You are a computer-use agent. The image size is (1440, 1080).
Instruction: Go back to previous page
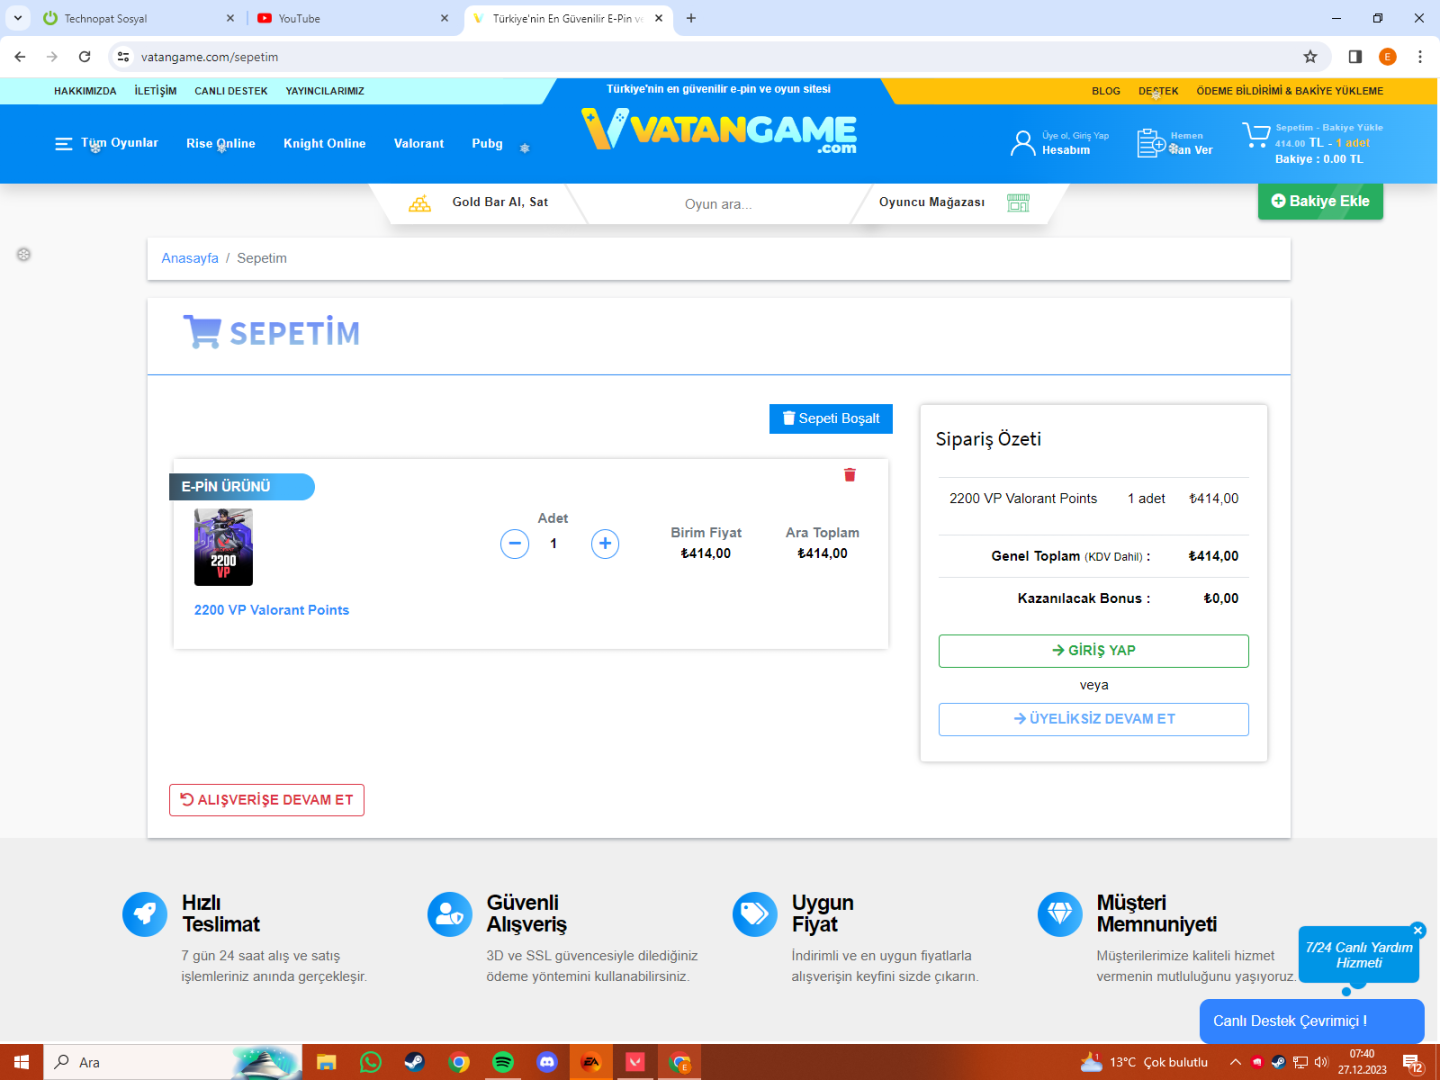[x=20, y=57]
